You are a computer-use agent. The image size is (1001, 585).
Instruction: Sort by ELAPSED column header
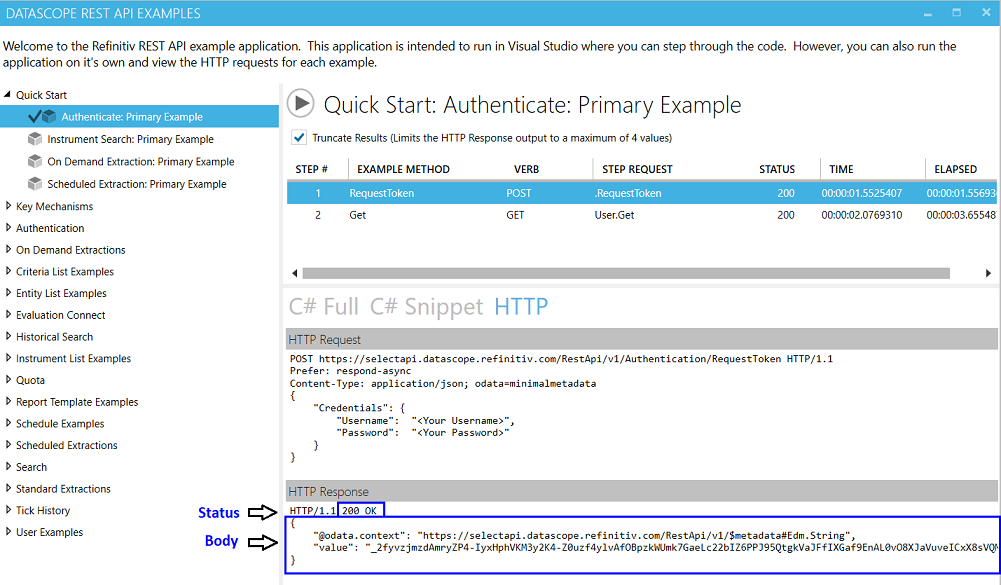pyautogui.click(x=956, y=169)
